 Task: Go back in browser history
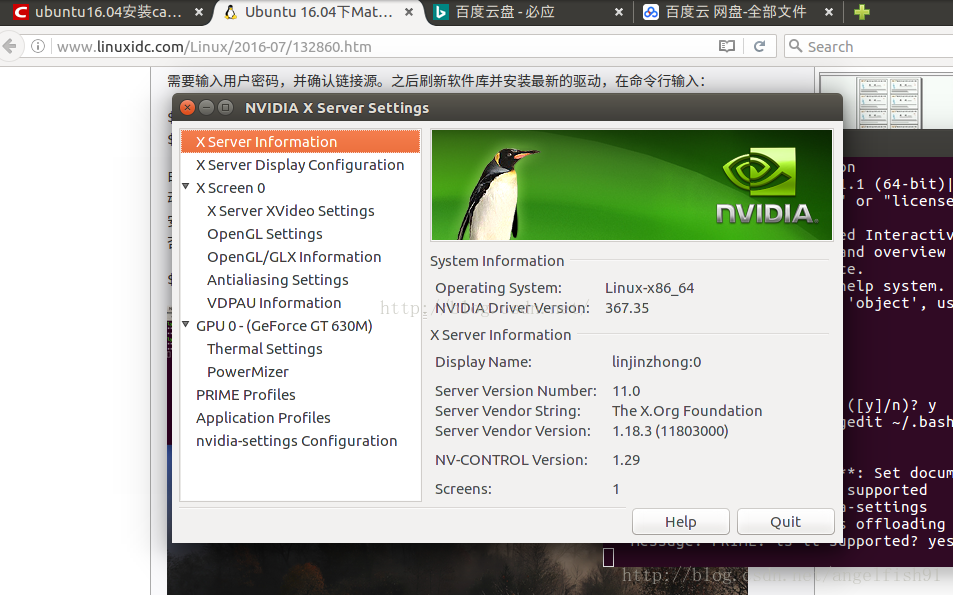tap(9, 46)
